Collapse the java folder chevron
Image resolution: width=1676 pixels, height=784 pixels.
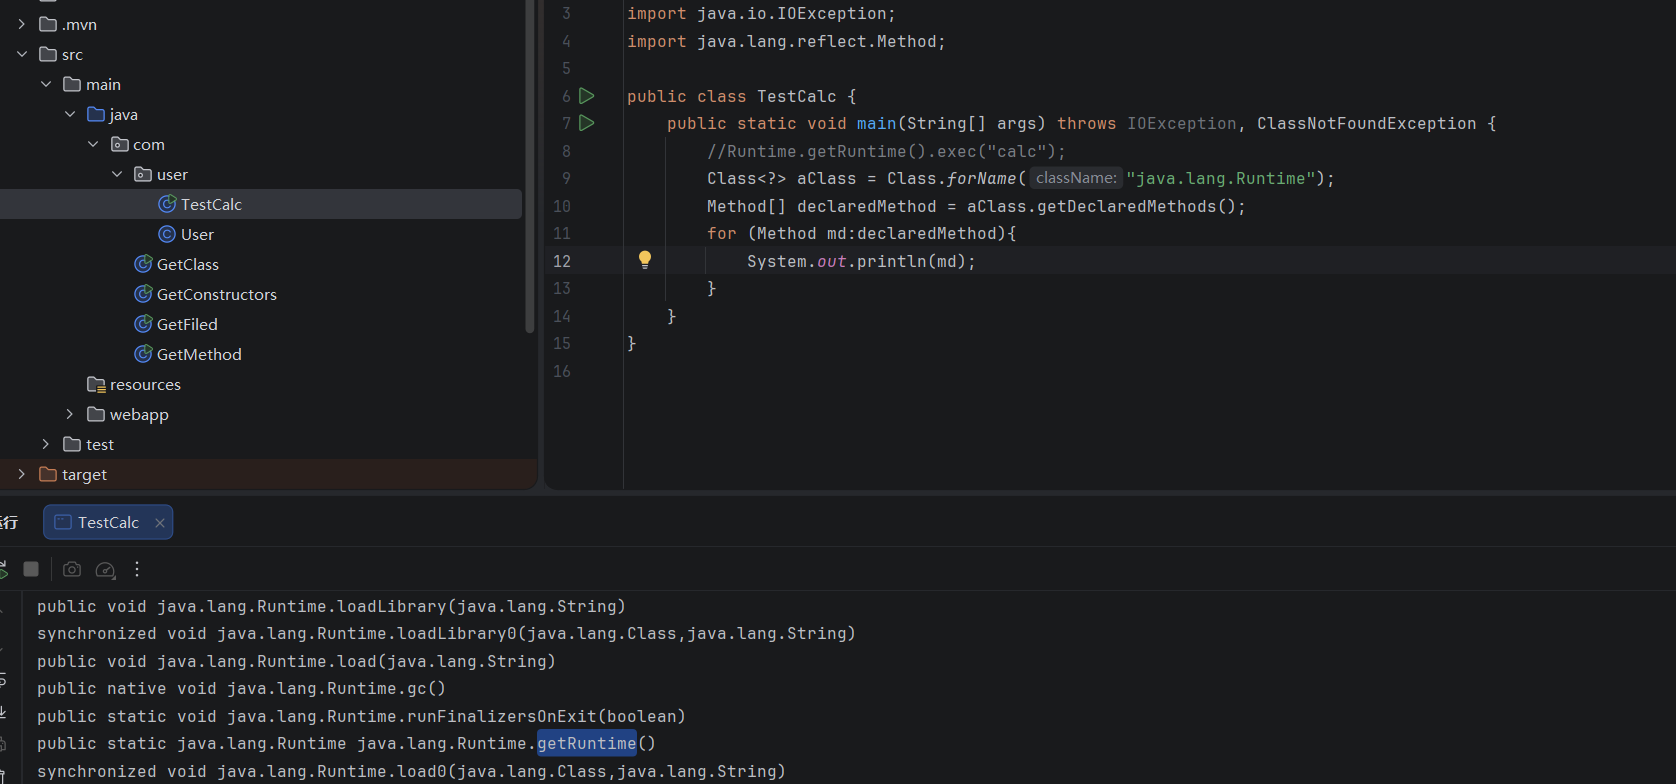(70, 114)
